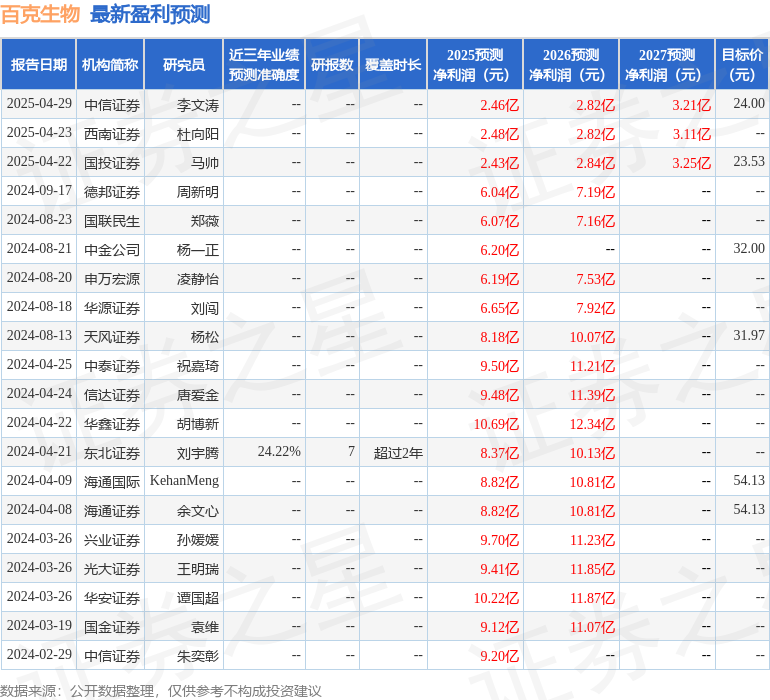Click researcher 刘宇腾

coord(198,452)
